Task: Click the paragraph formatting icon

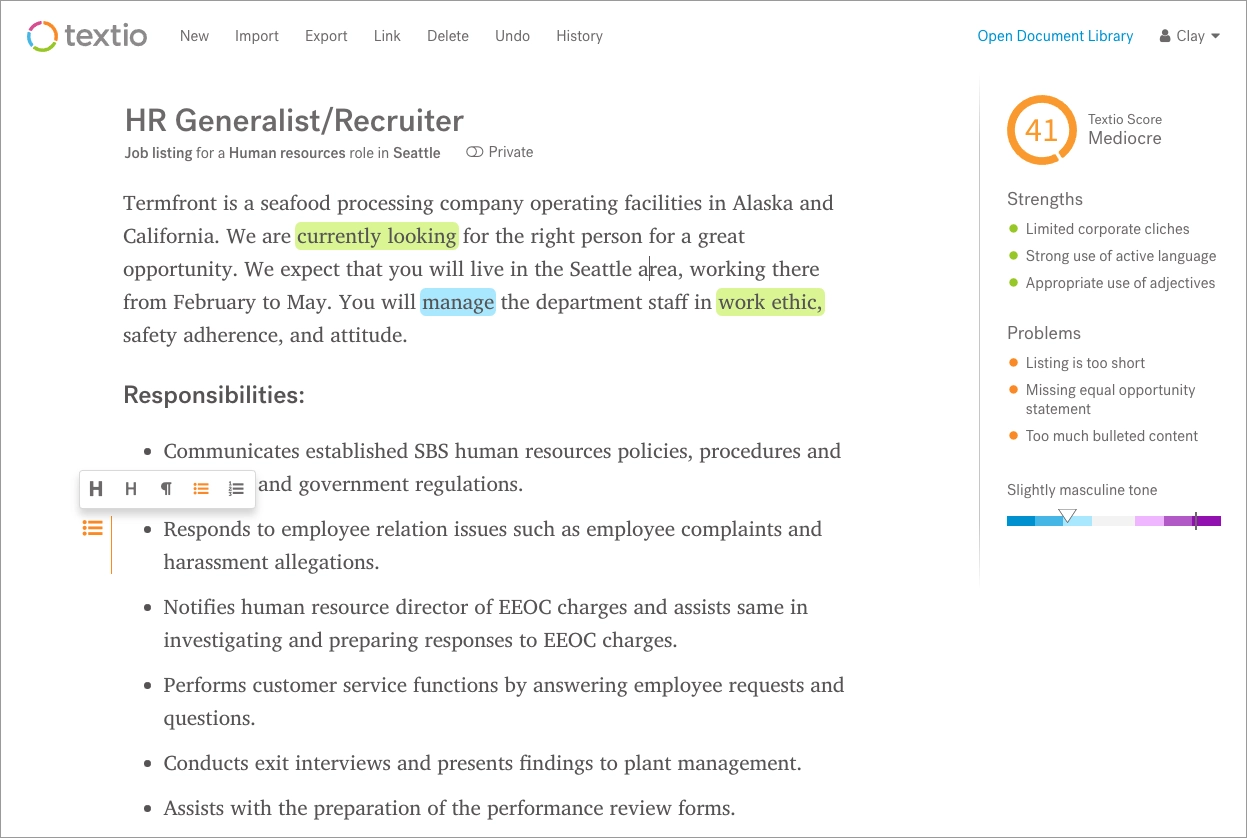Action: point(166,489)
